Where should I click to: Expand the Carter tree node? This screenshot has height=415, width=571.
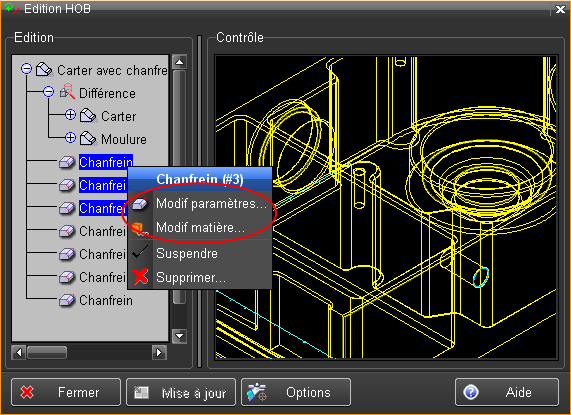(x=70, y=115)
